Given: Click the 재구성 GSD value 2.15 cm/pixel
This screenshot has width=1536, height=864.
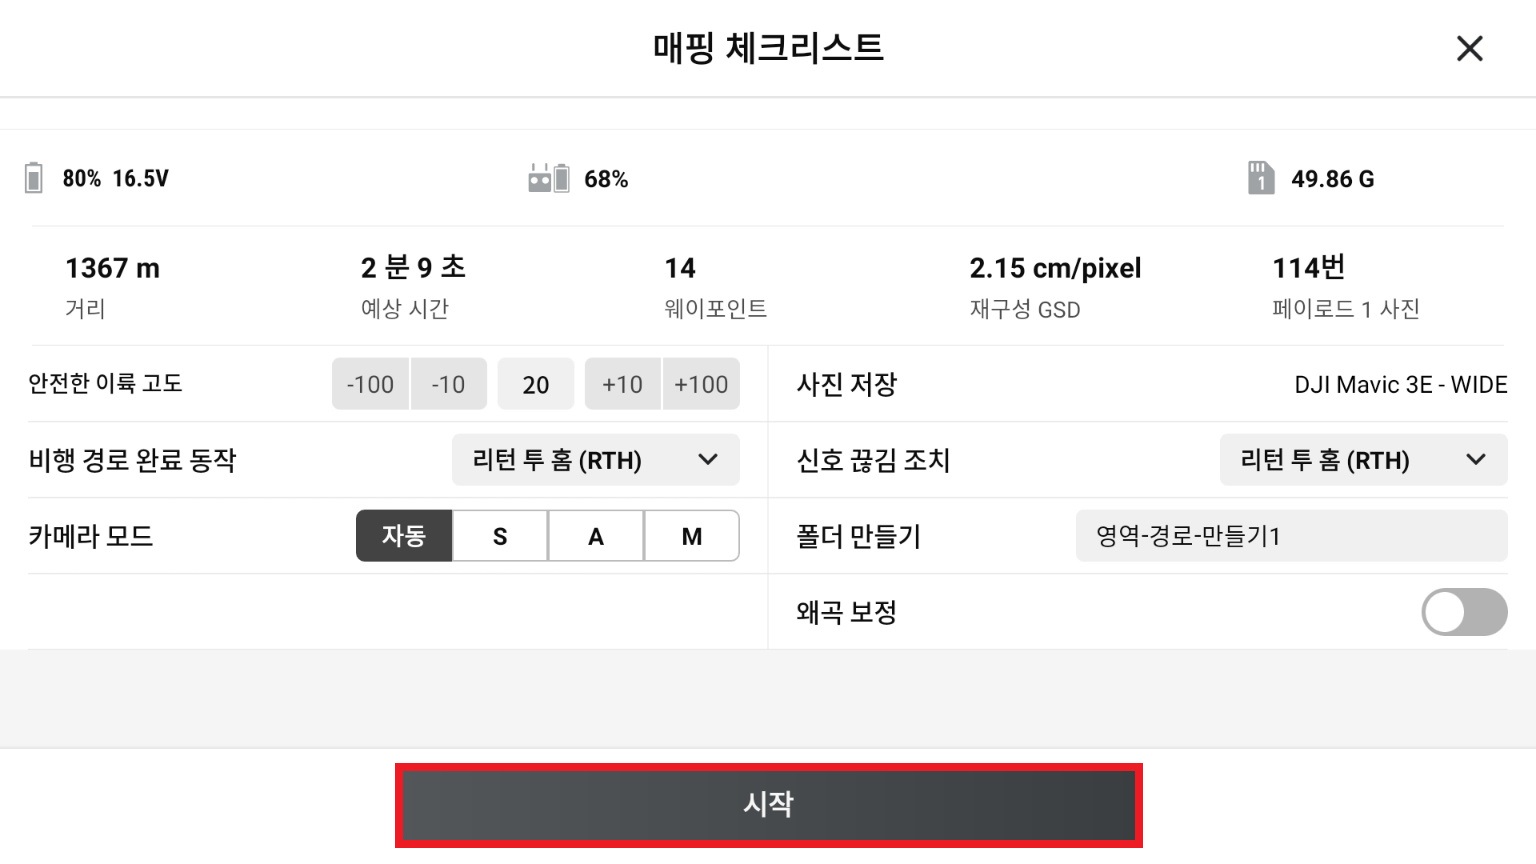Looking at the screenshot, I should (1054, 268).
